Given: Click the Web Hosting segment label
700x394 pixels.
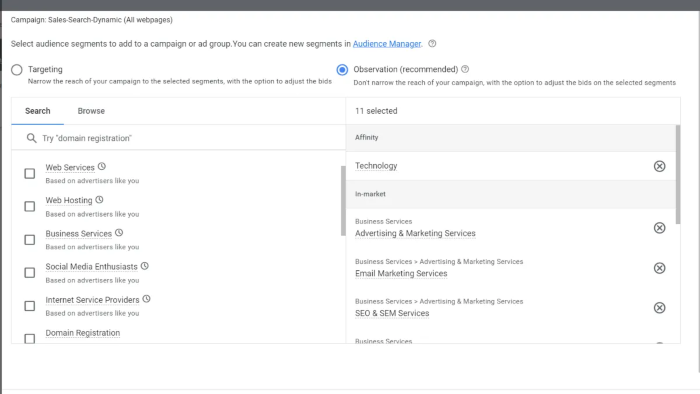Looking at the screenshot, I should pyautogui.click(x=69, y=200).
